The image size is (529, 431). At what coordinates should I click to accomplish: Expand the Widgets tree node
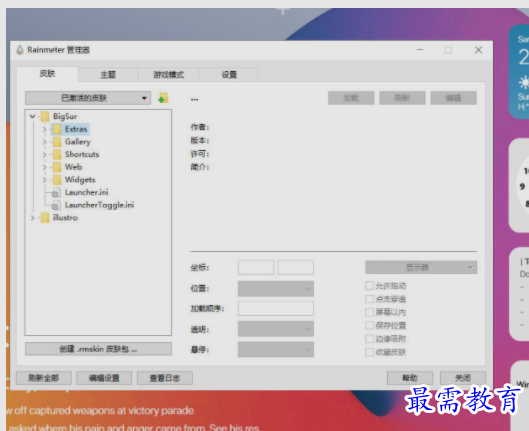click(x=44, y=180)
